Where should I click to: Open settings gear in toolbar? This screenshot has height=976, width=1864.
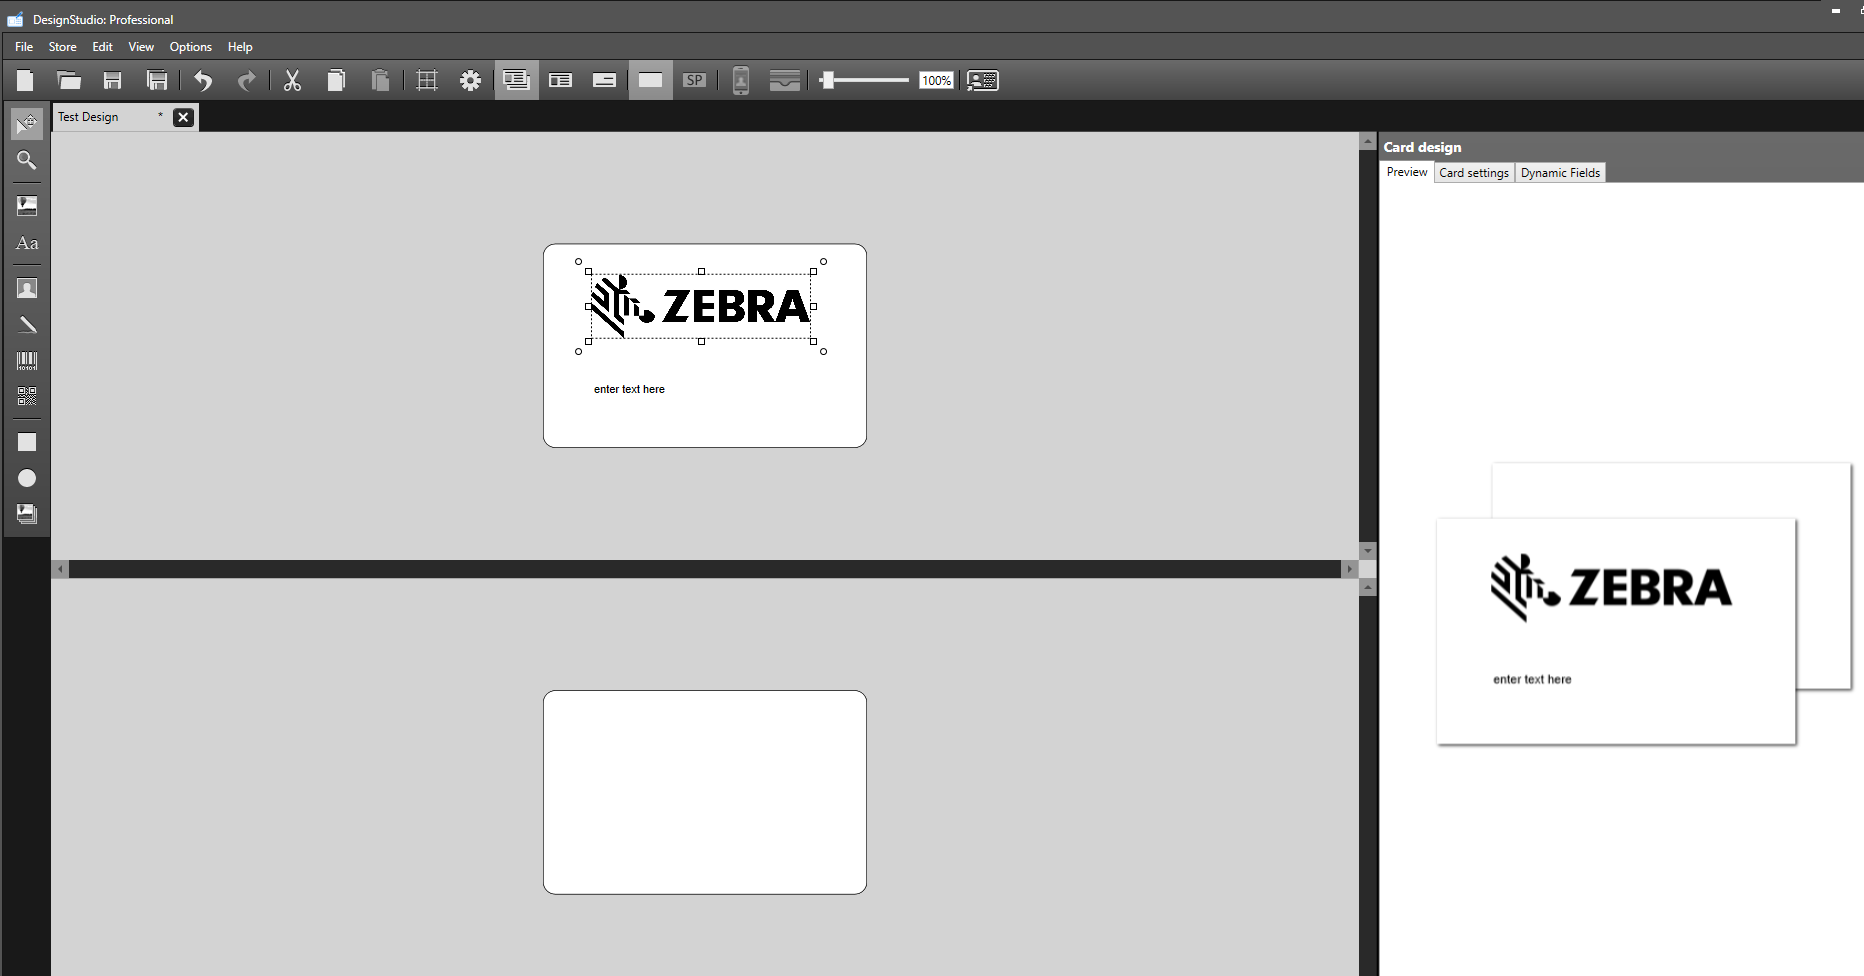pyautogui.click(x=471, y=81)
